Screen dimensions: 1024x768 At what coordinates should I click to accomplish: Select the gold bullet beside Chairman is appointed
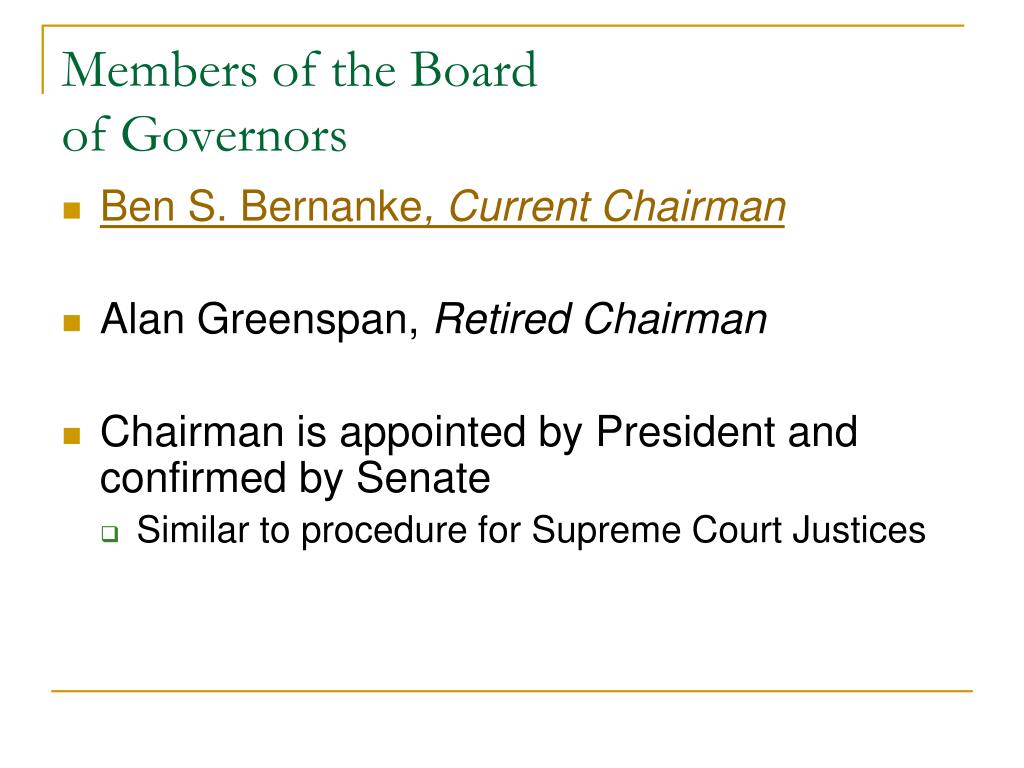tap(72, 436)
